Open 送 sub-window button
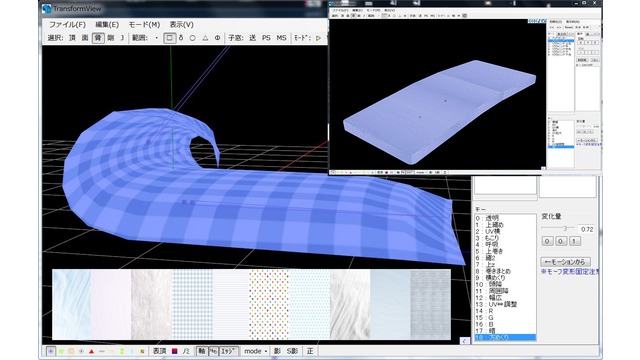 click(x=253, y=38)
